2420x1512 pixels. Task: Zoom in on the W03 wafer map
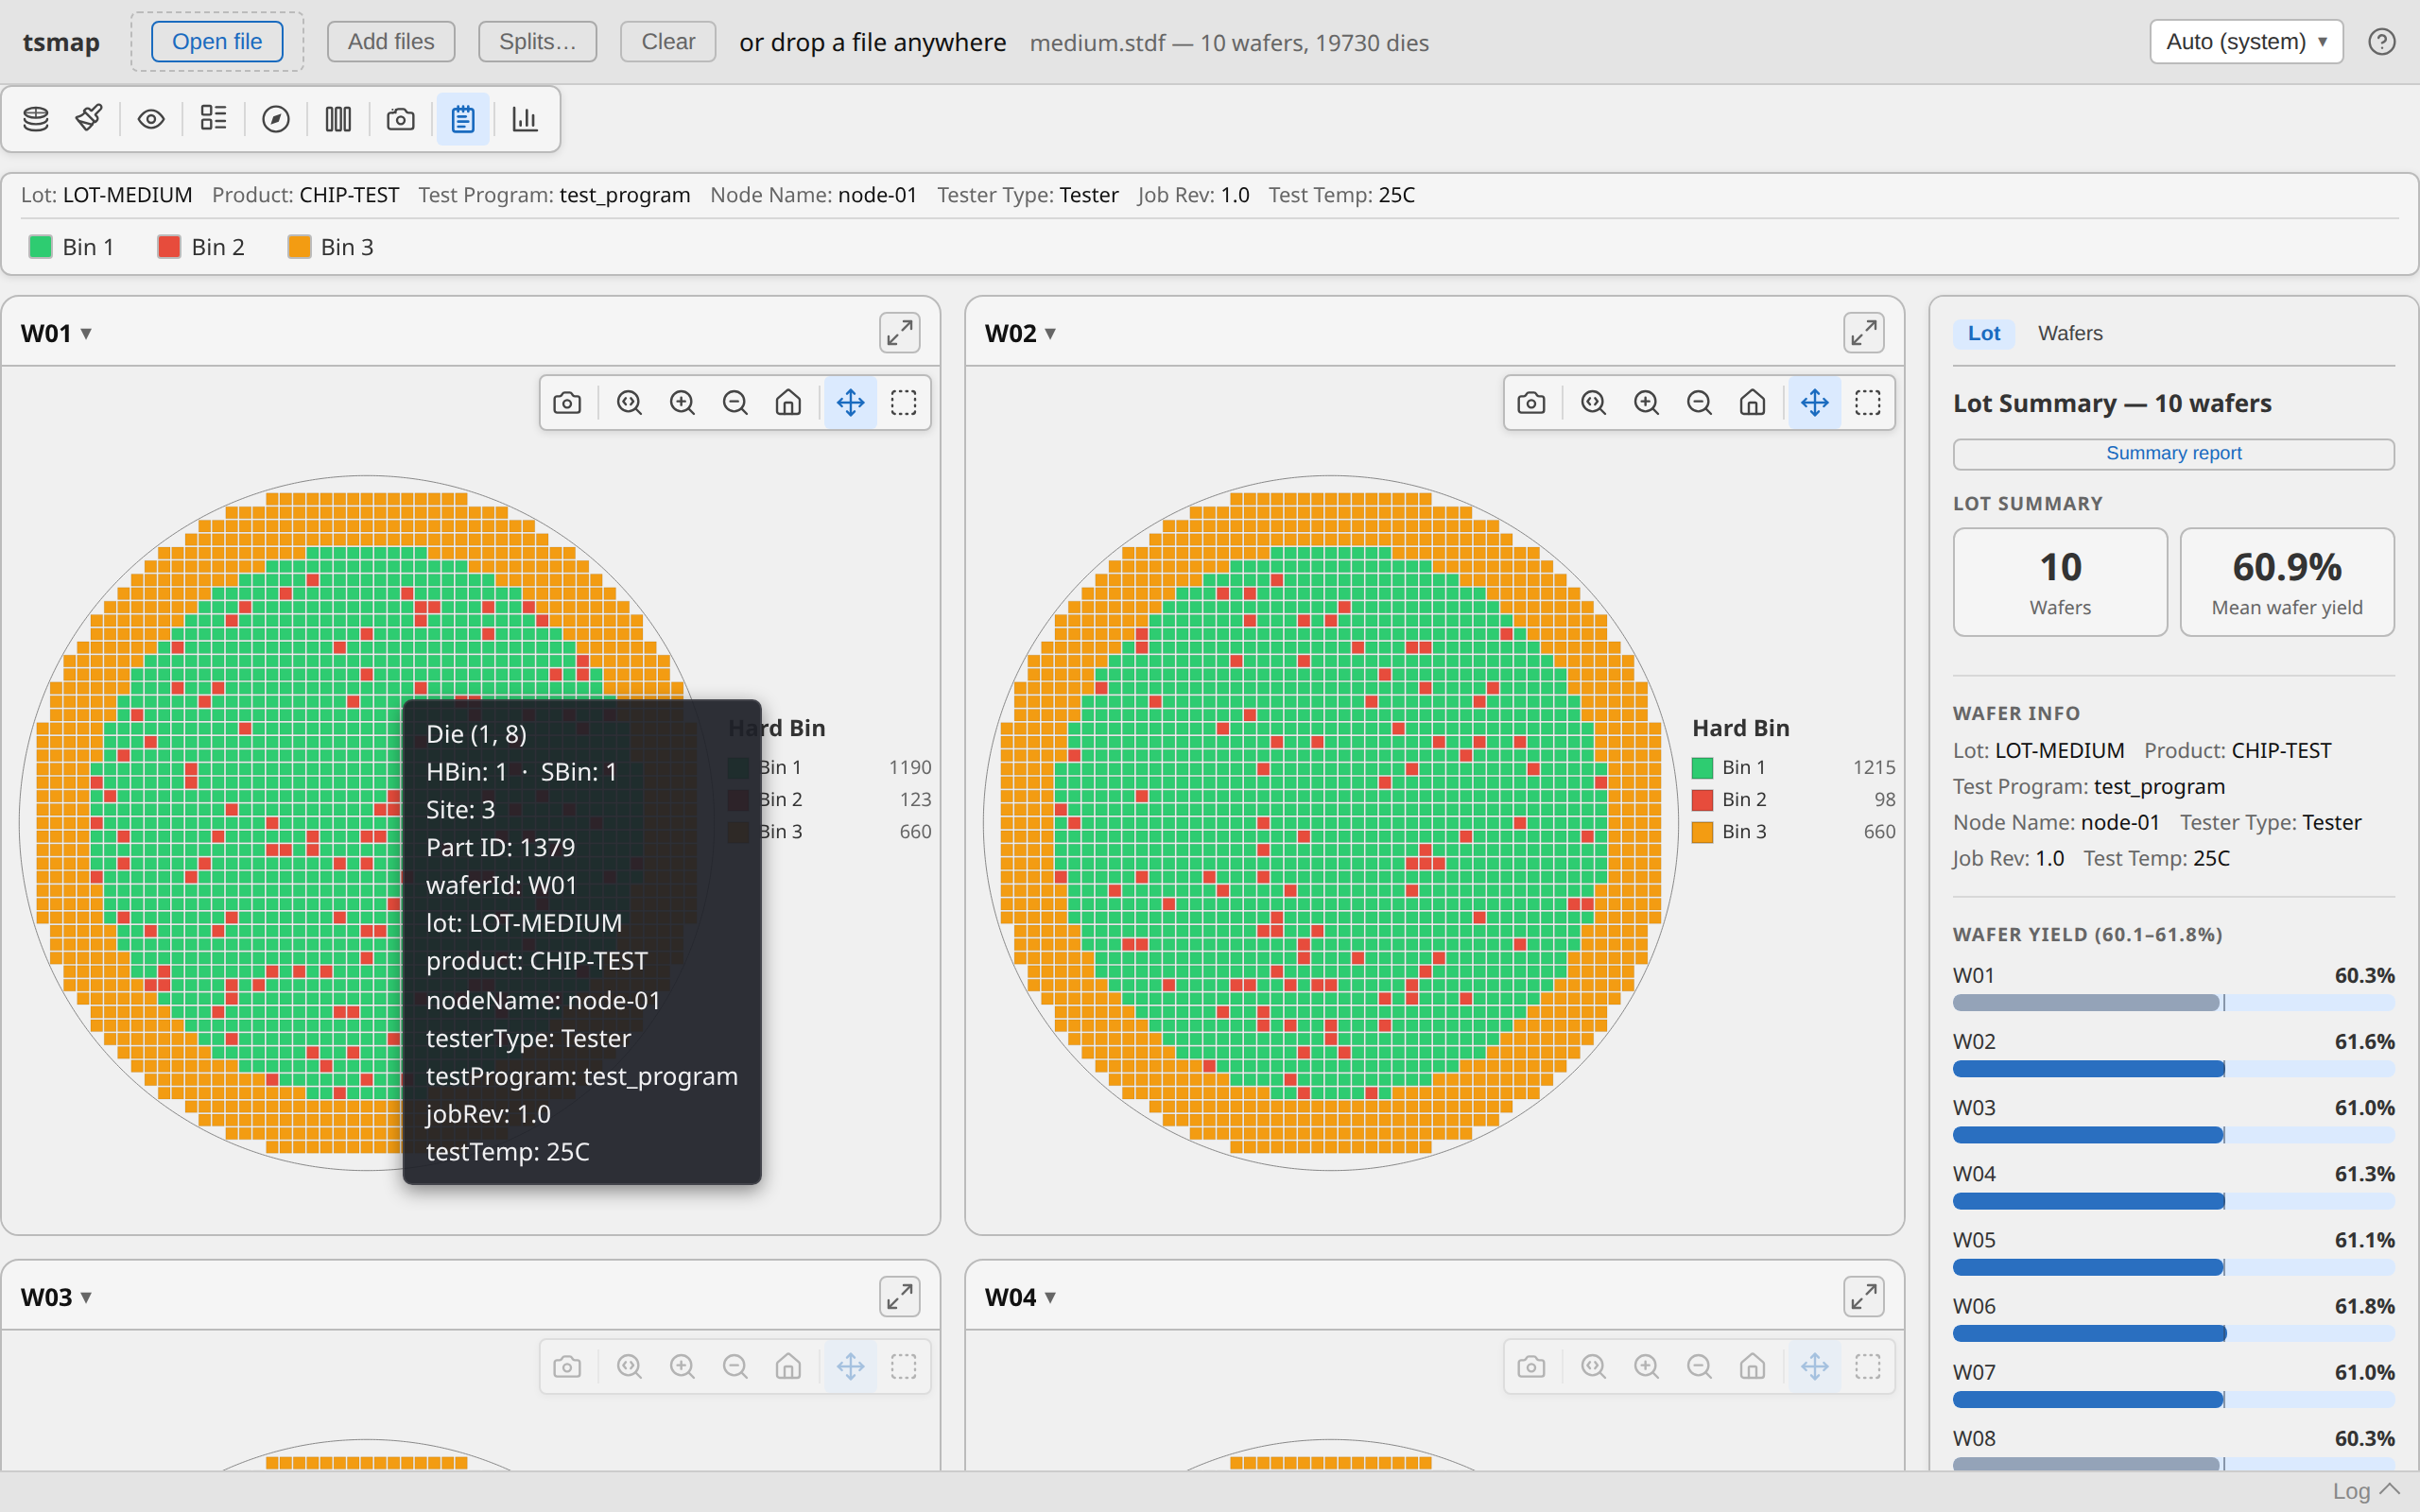[682, 1367]
